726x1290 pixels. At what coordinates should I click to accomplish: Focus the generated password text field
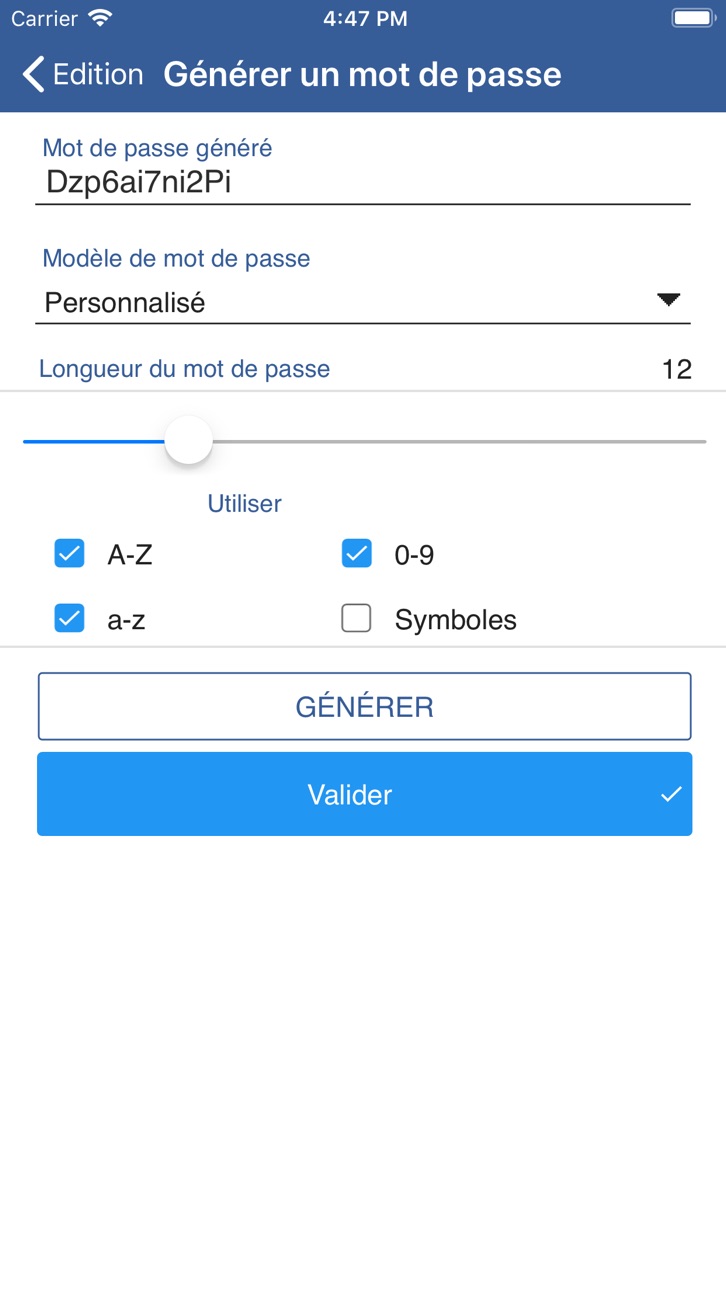point(363,183)
